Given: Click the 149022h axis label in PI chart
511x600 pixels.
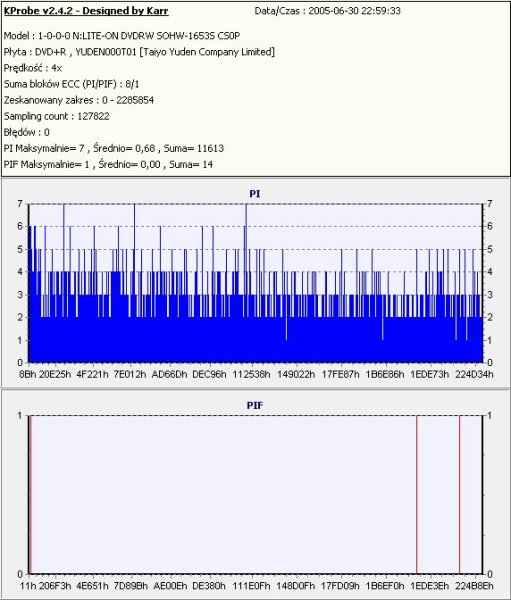Looking at the screenshot, I should (296, 374).
